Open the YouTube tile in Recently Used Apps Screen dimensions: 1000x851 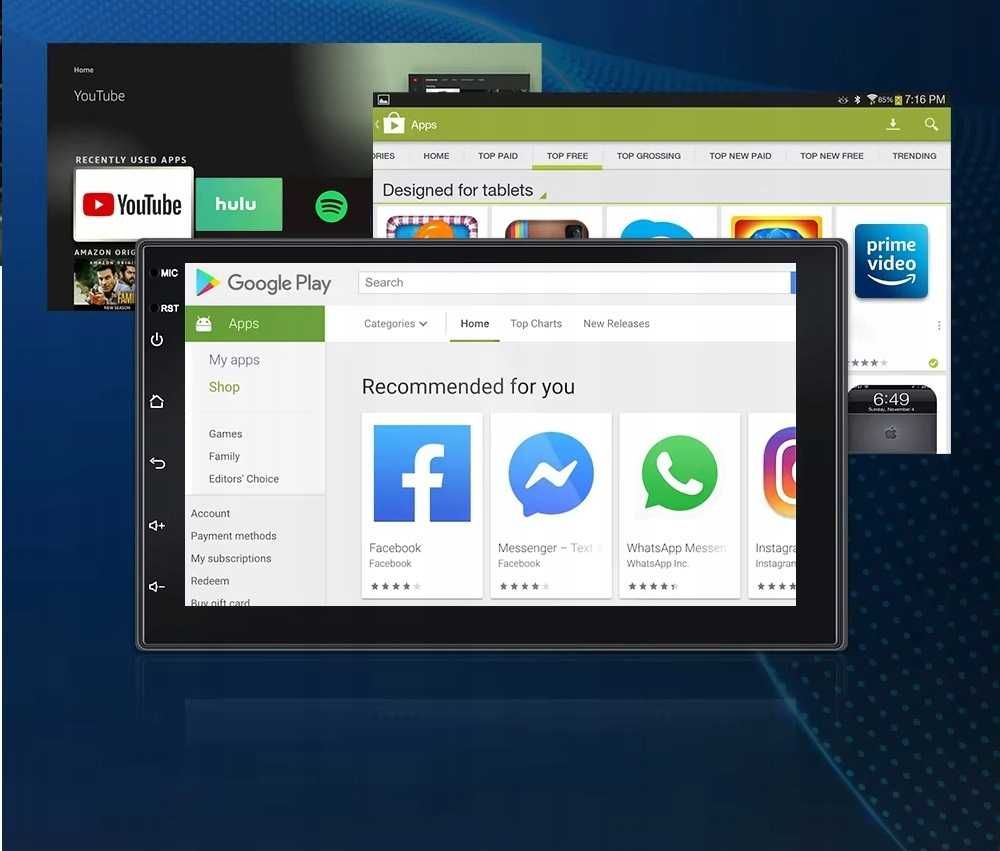click(133, 204)
